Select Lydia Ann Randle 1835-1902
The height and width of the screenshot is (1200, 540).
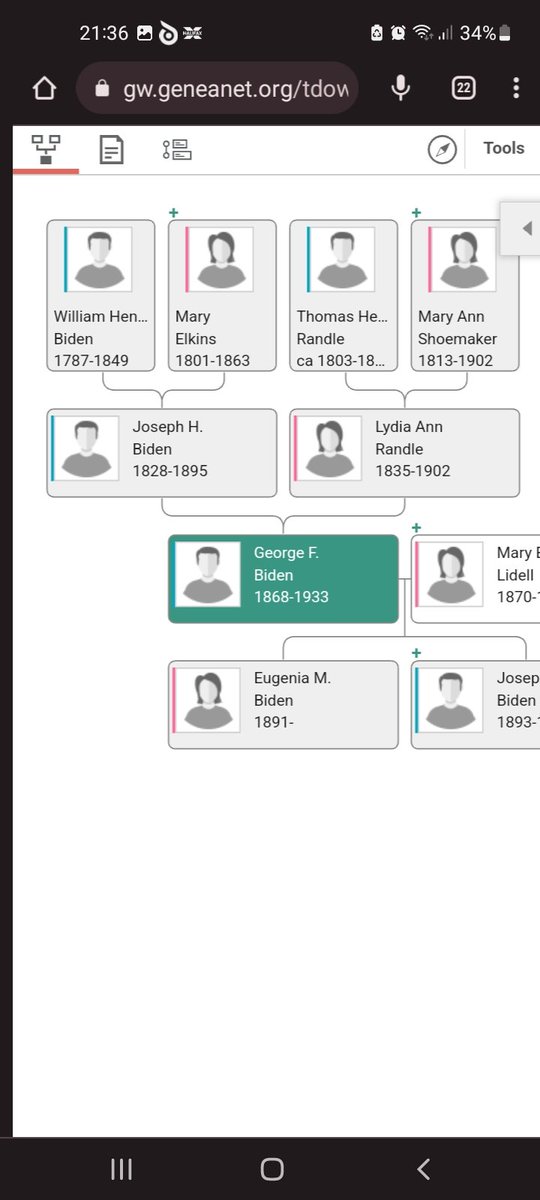coord(405,453)
